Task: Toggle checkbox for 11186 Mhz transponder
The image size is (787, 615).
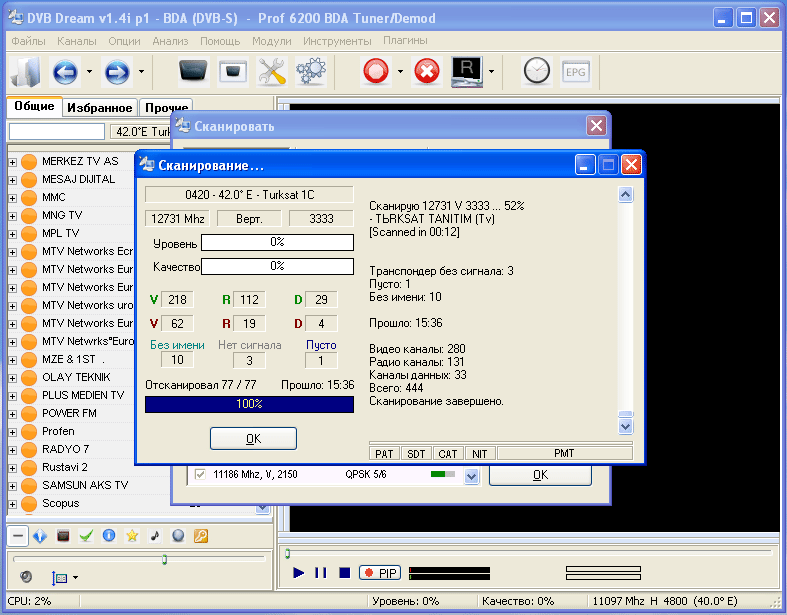Action: 200,474
